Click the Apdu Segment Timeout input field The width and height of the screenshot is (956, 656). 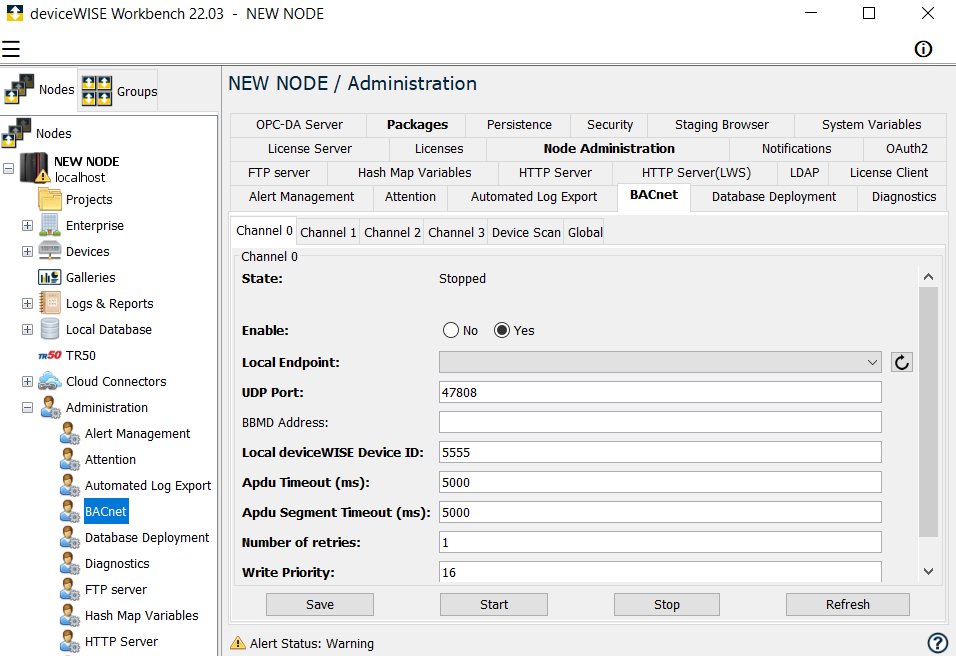[660, 512]
